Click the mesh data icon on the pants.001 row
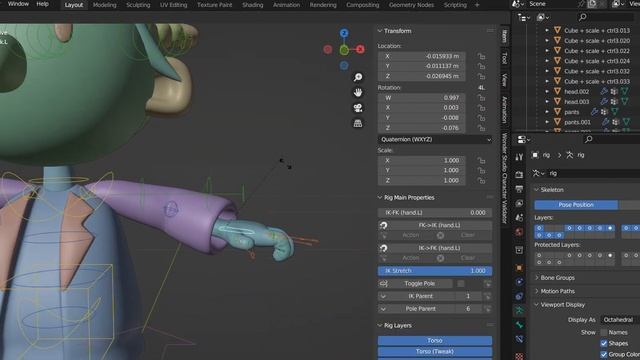Image resolution: width=640 pixels, height=360 pixels. (x=626, y=122)
